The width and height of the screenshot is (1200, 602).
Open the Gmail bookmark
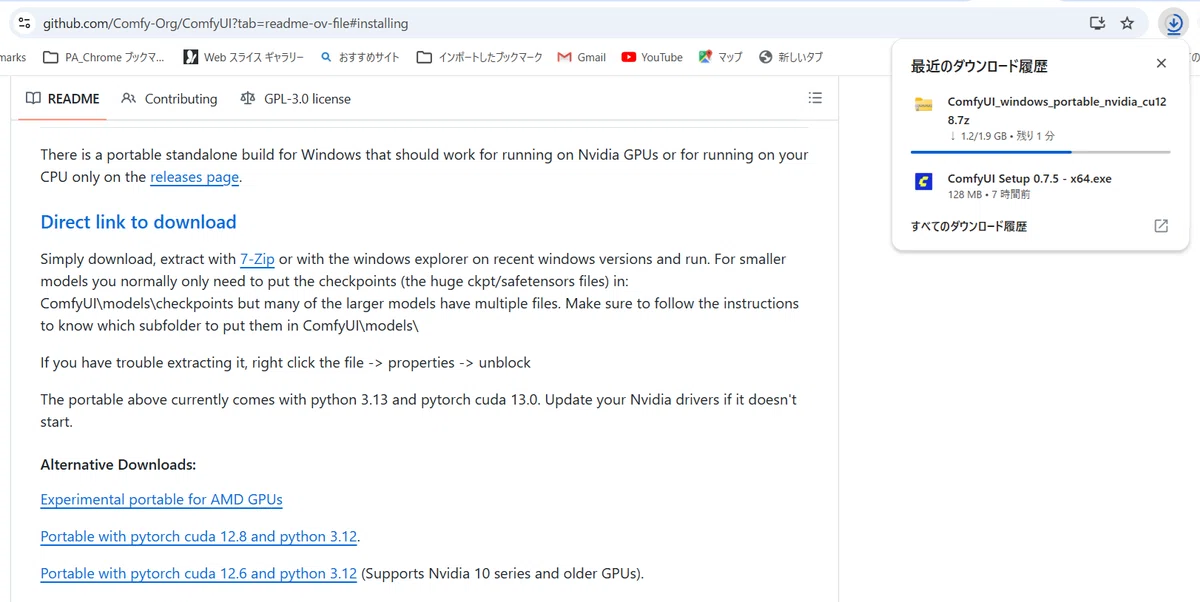[x=582, y=57]
